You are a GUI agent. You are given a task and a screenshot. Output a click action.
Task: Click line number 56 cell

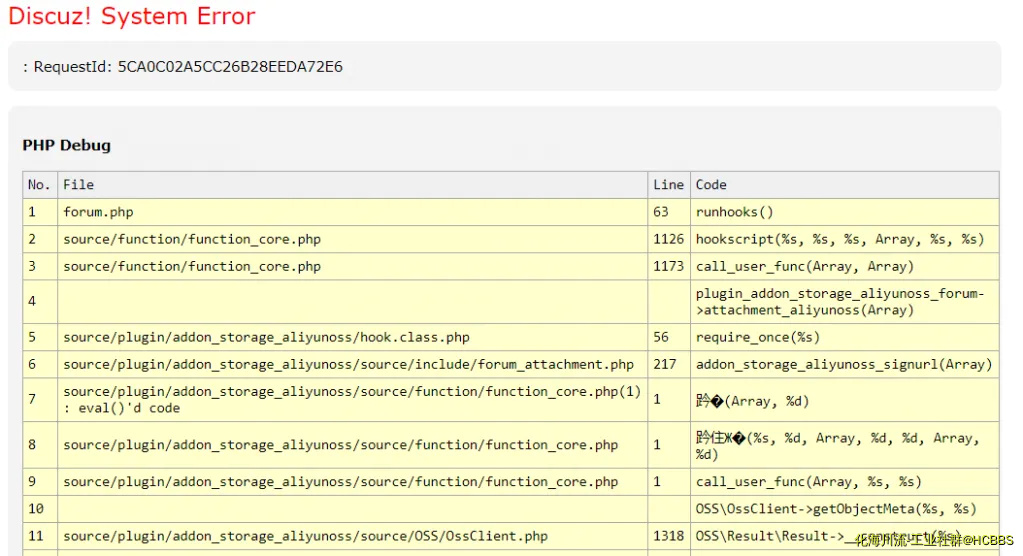[x=669, y=337]
